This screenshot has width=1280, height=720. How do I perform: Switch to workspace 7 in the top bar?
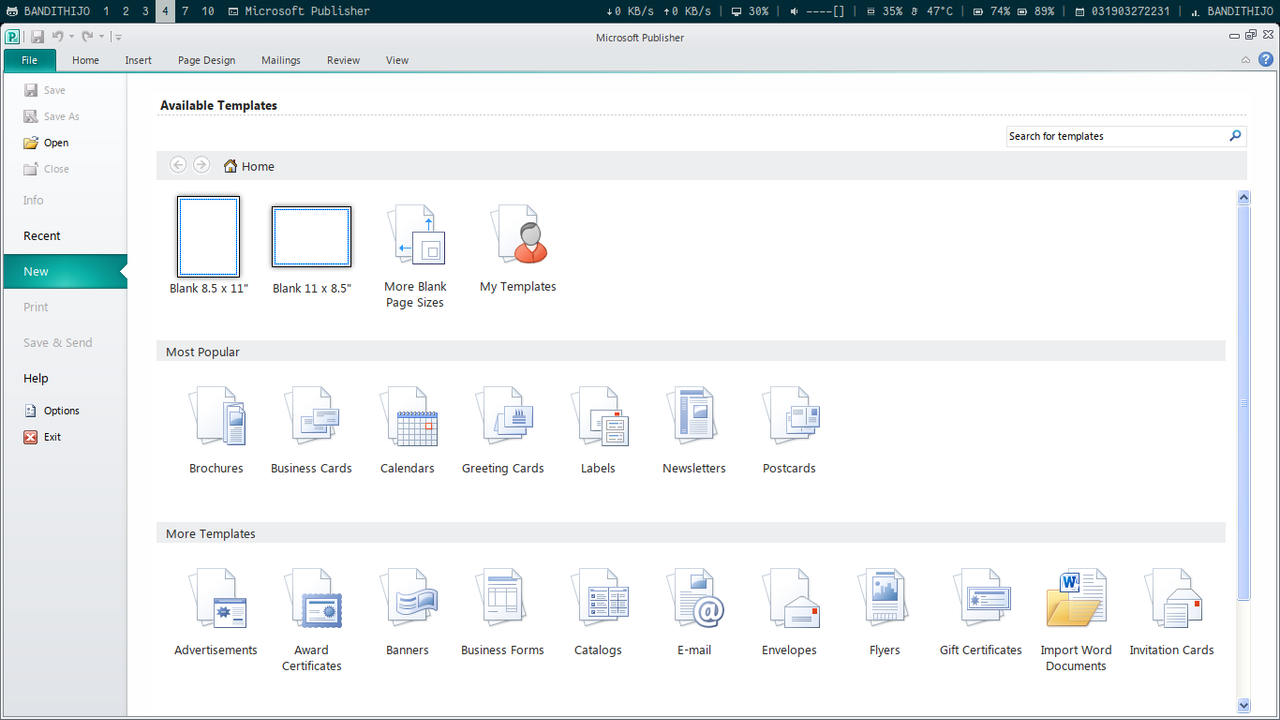[x=185, y=11]
